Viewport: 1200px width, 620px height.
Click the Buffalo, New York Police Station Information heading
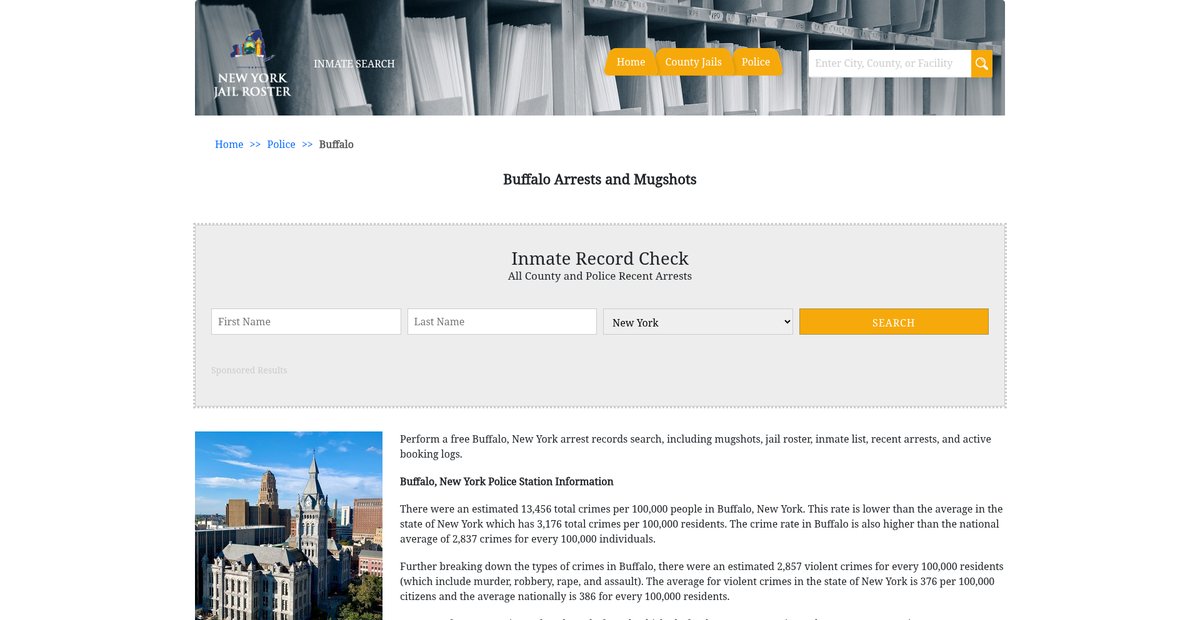pos(507,482)
